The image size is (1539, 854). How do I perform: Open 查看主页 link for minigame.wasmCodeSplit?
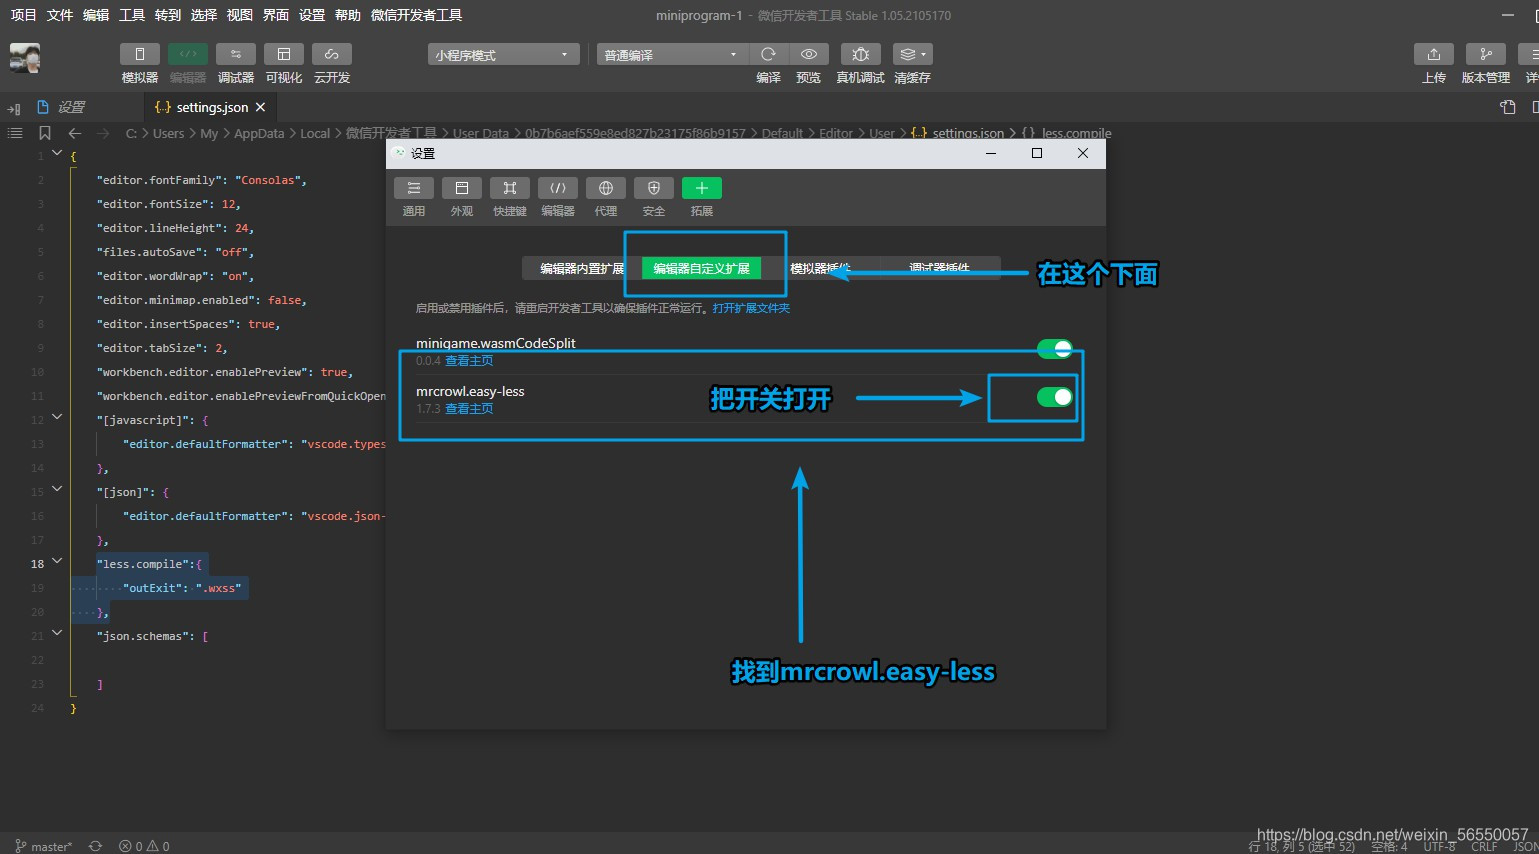469,361
